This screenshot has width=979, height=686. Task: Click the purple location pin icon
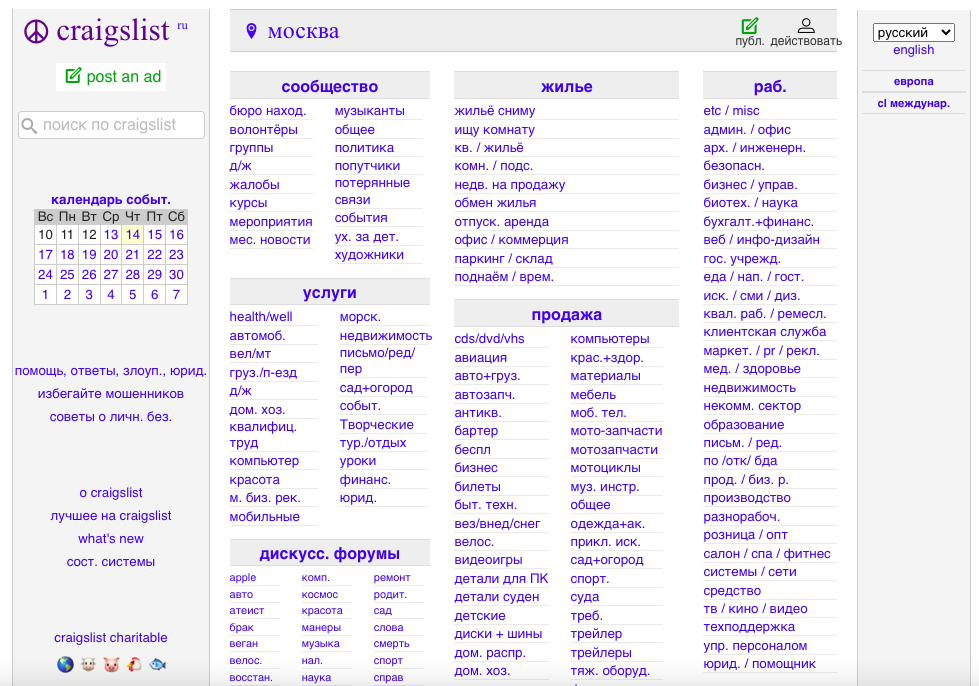point(251,31)
